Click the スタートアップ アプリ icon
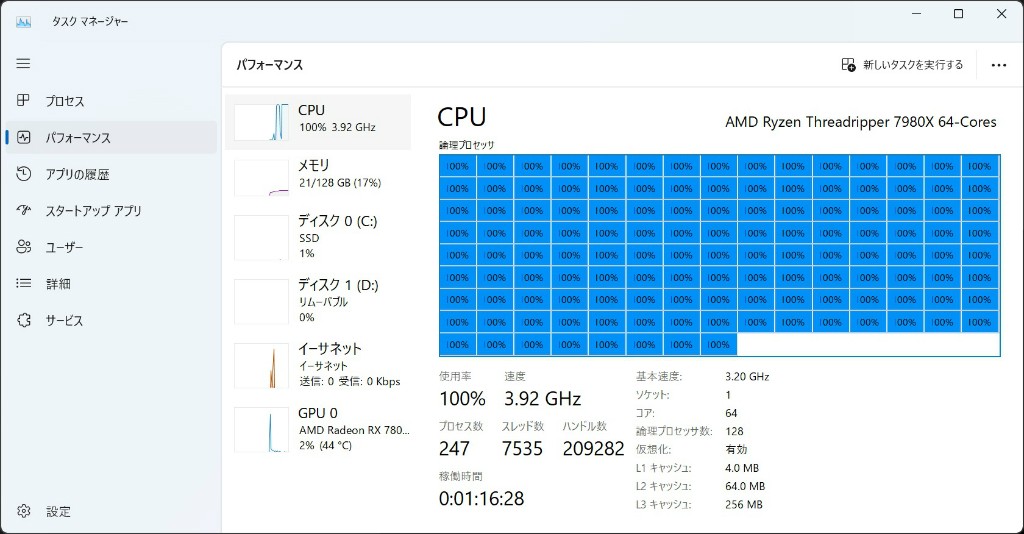The width and height of the screenshot is (1024, 534). 24,211
